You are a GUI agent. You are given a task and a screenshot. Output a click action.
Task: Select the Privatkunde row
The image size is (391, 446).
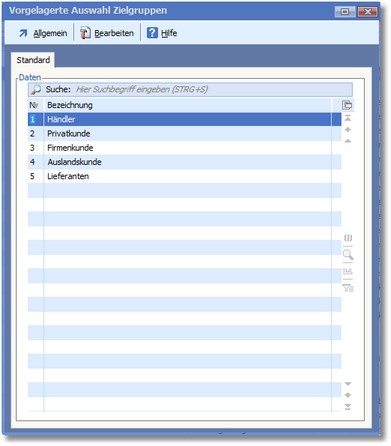click(184, 134)
